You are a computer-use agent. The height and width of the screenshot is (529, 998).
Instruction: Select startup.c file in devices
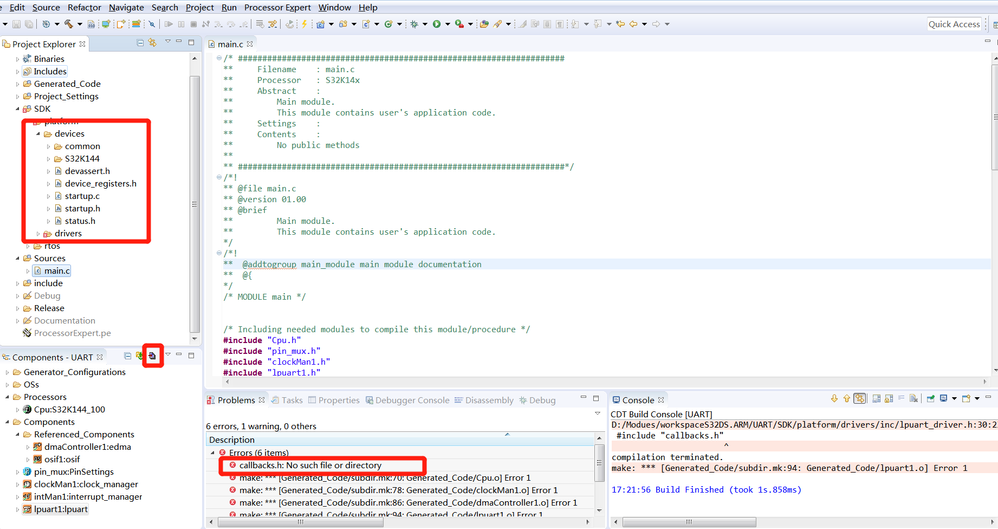(x=82, y=196)
